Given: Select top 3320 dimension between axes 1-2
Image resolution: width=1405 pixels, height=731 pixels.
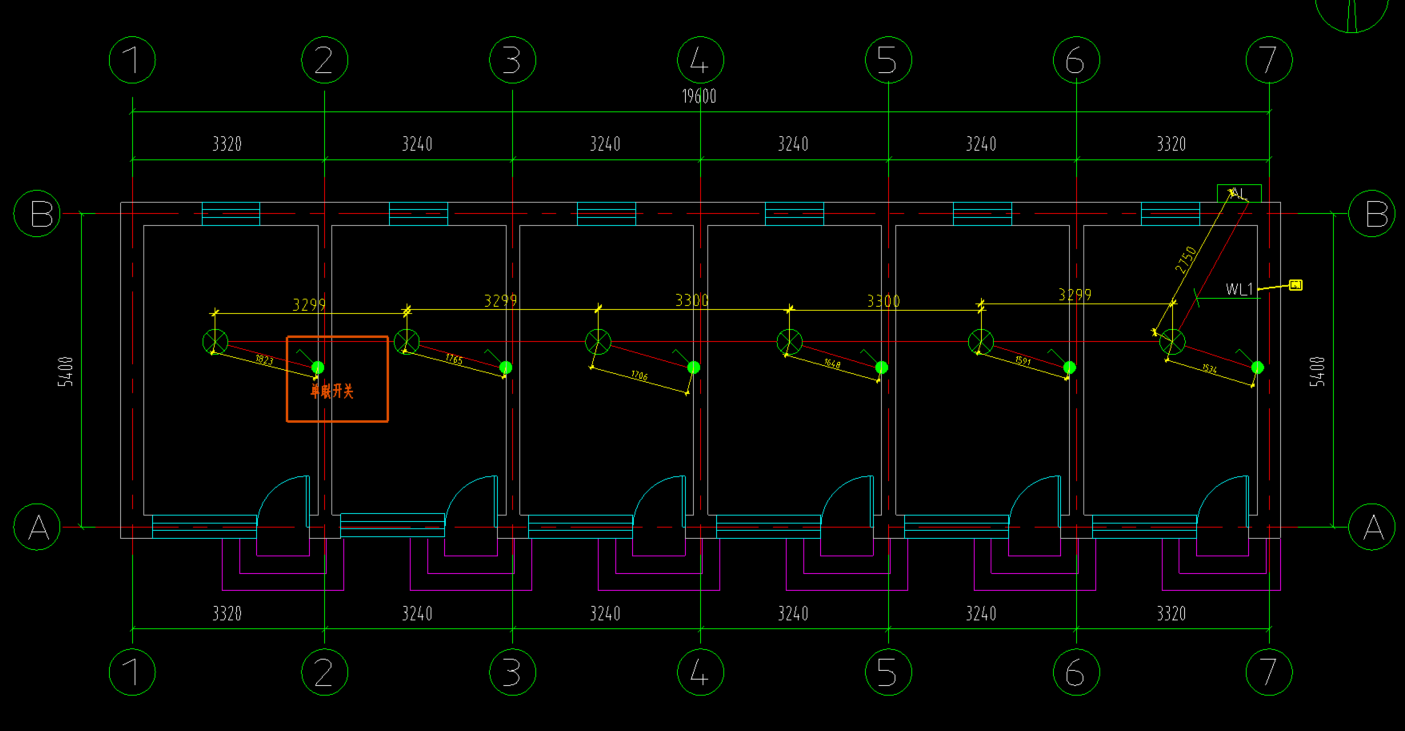Looking at the screenshot, I should pyautogui.click(x=227, y=144).
